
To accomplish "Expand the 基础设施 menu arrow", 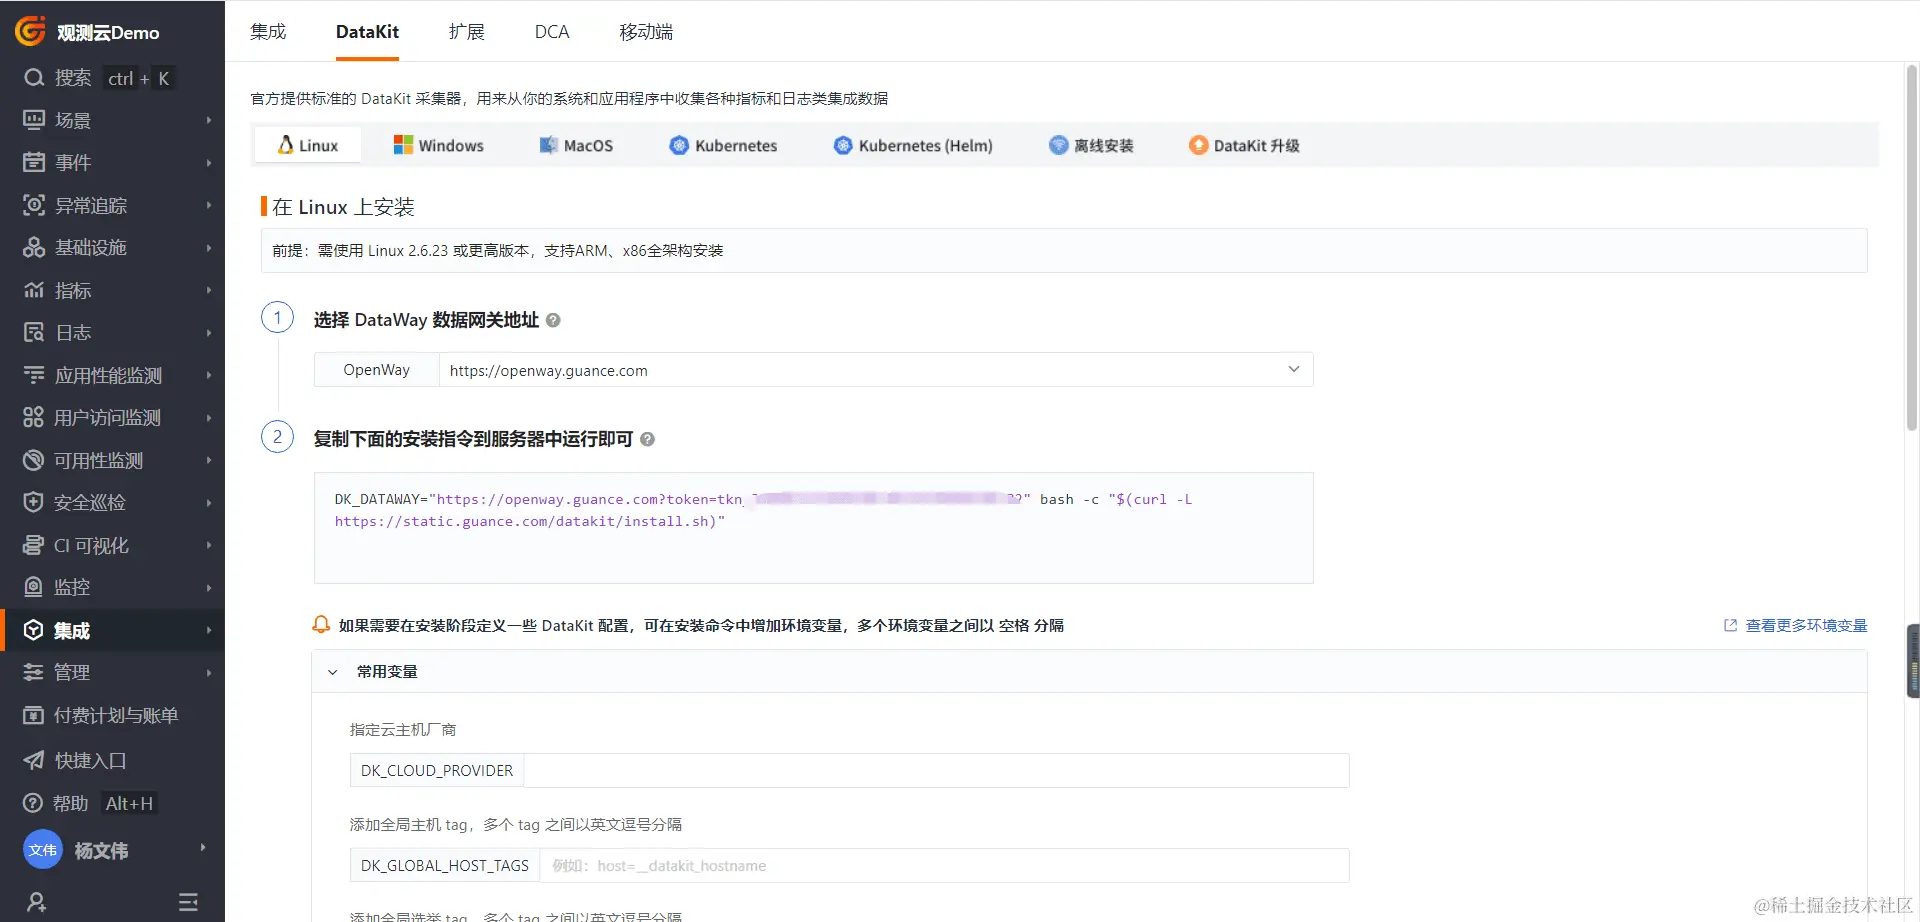I will click(x=208, y=247).
